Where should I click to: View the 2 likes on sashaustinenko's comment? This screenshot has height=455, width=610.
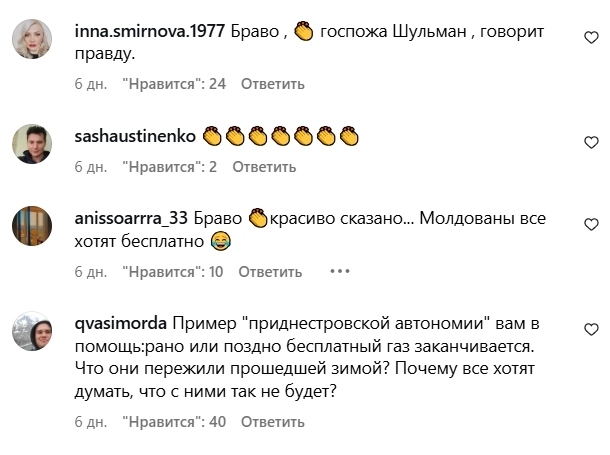[x=169, y=167]
